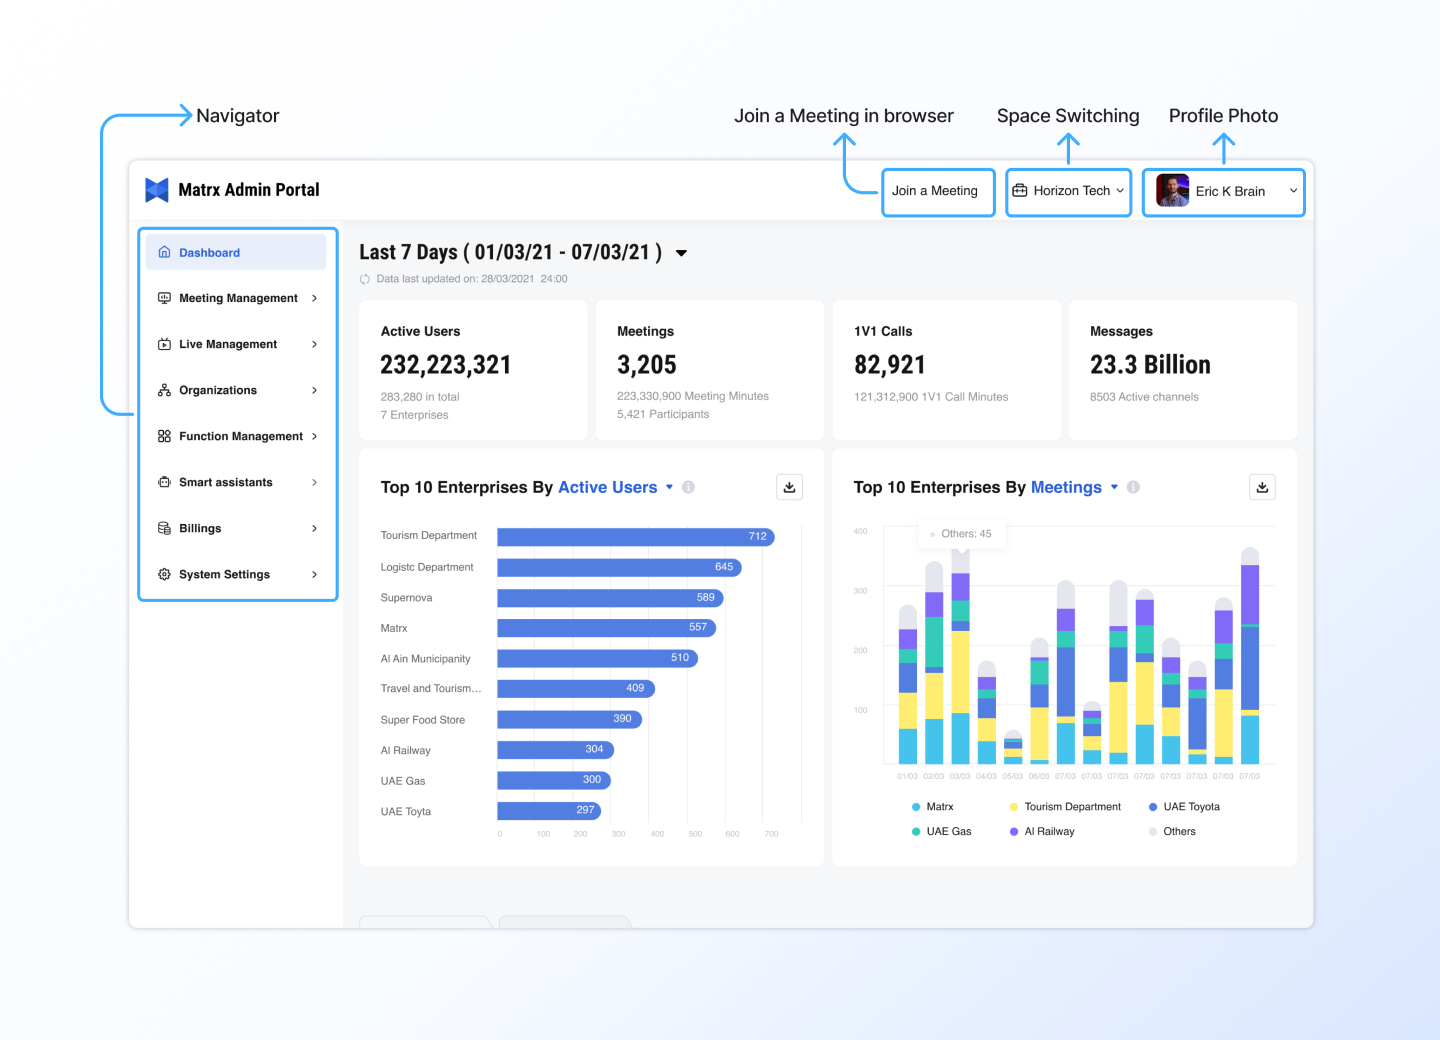This screenshot has height=1040, width=1440.
Task: Expand the Active Users metric dropdown
Action: click(x=669, y=487)
